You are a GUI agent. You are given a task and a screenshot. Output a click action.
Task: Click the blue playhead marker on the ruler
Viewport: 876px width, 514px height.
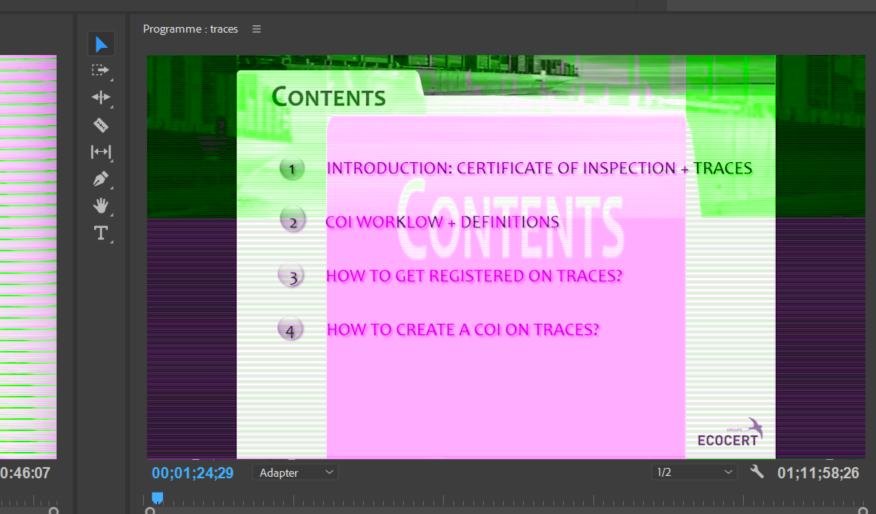pyautogui.click(x=157, y=497)
